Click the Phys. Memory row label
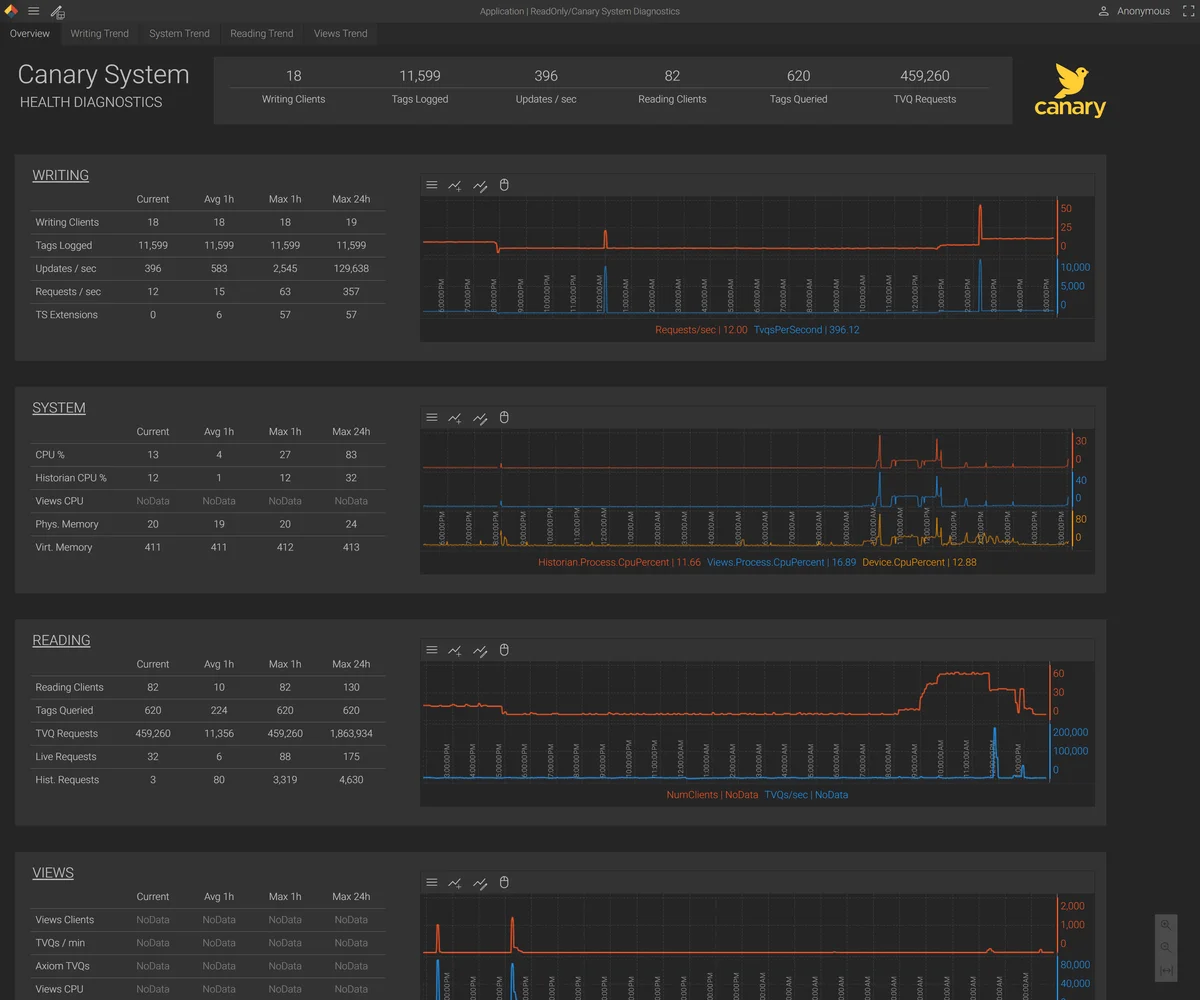This screenshot has height=1000, width=1200. click(x=66, y=524)
